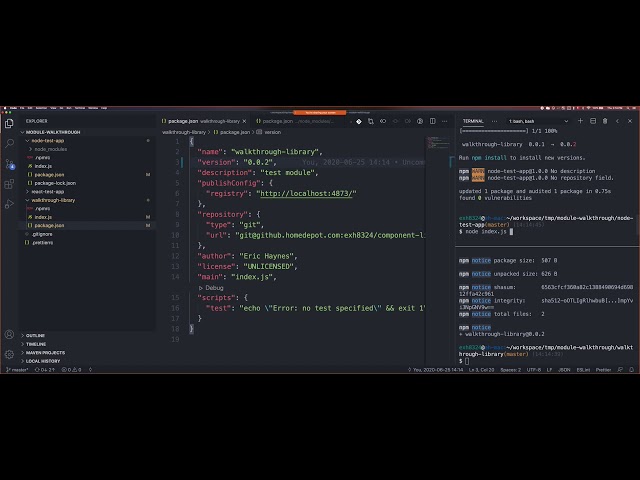
Task: Split the terminal panel icon
Action: [x=593, y=121]
